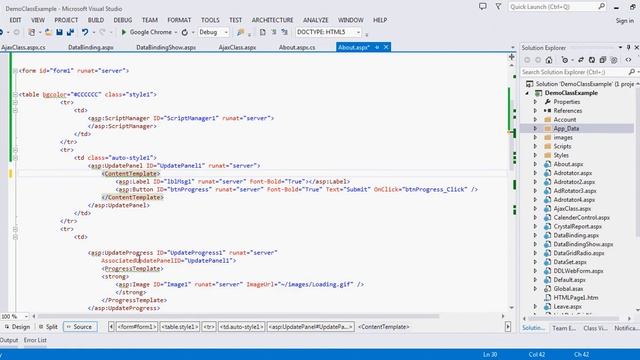Click the notifications filter funnel icon

(498, 7)
